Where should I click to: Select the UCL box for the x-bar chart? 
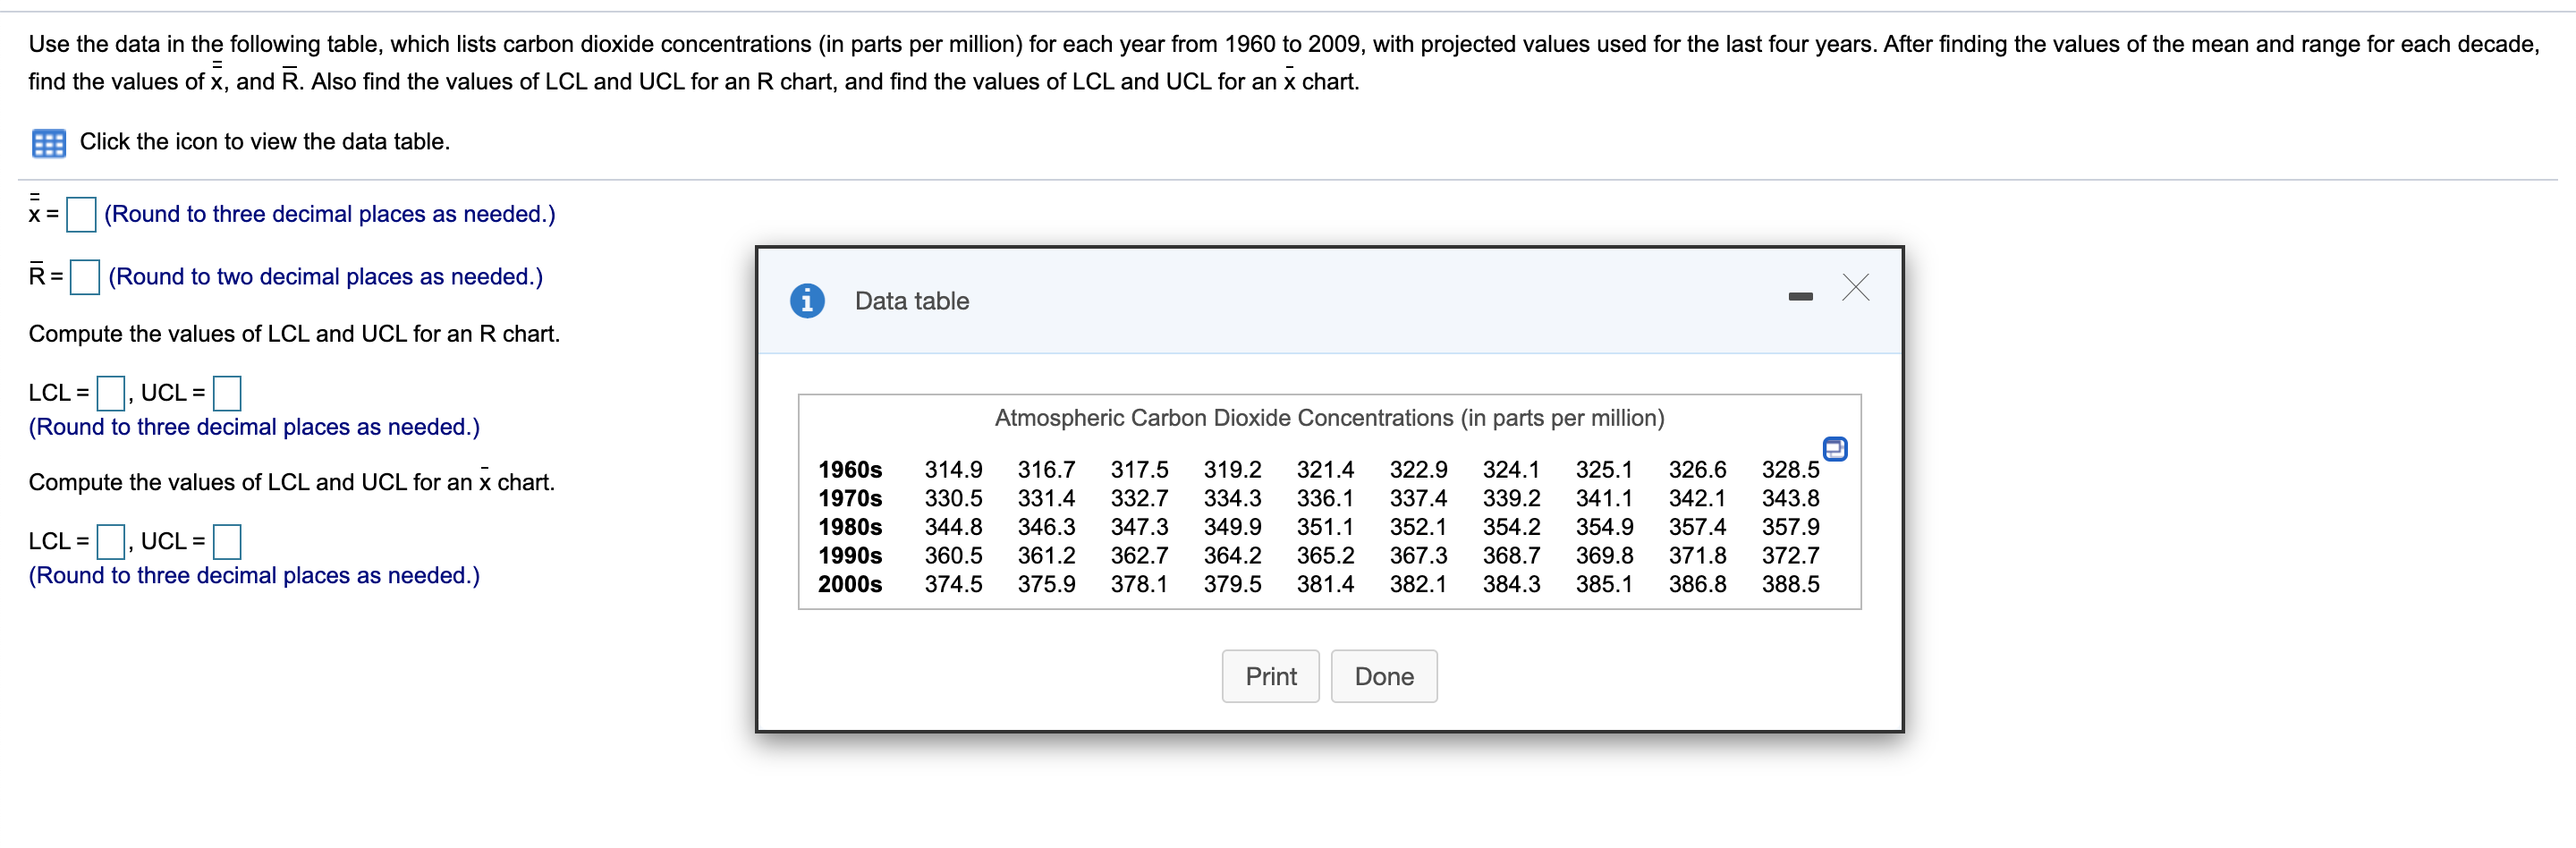227,541
